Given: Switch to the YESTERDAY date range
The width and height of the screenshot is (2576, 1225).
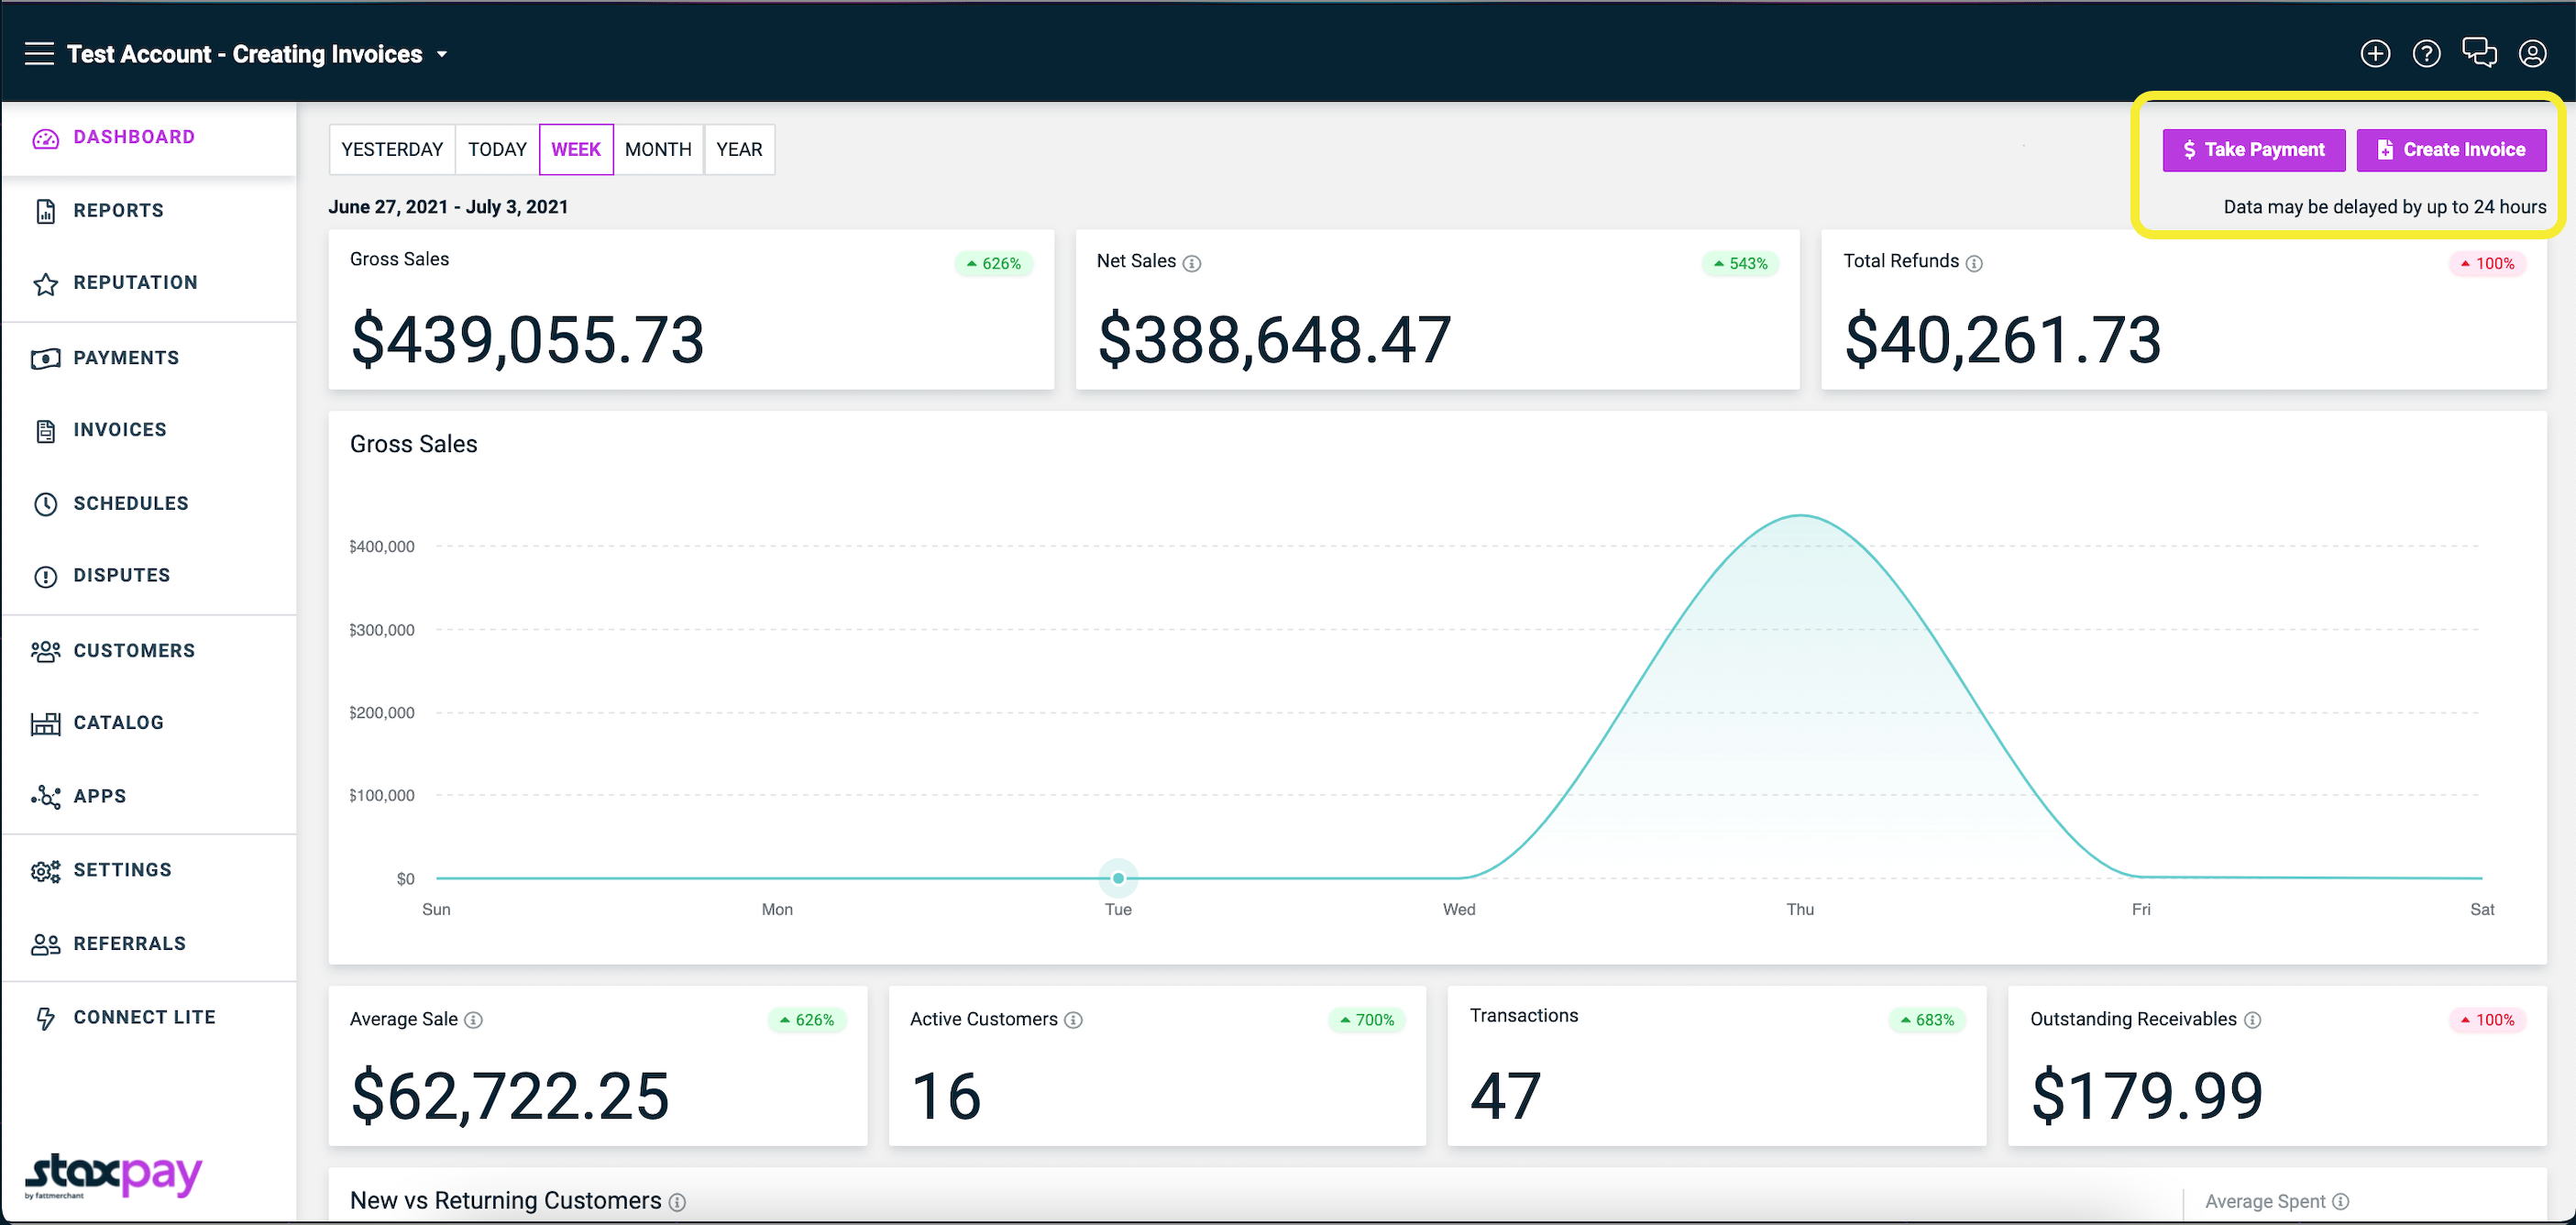Looking at the screenshot, I should (392, 149).
